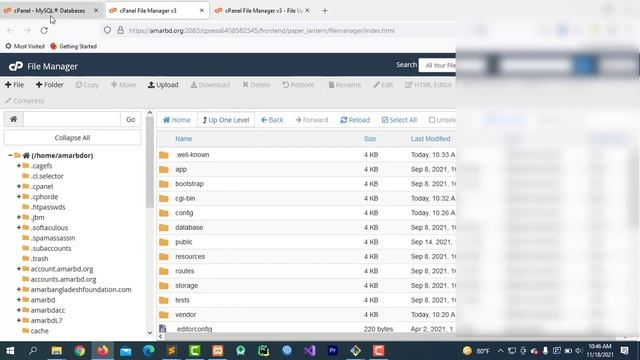The width and height of the screenshot is (640, 360).
Task: Click the Download toolbar item
Action: pyautogui.click(x=210, y=85)
